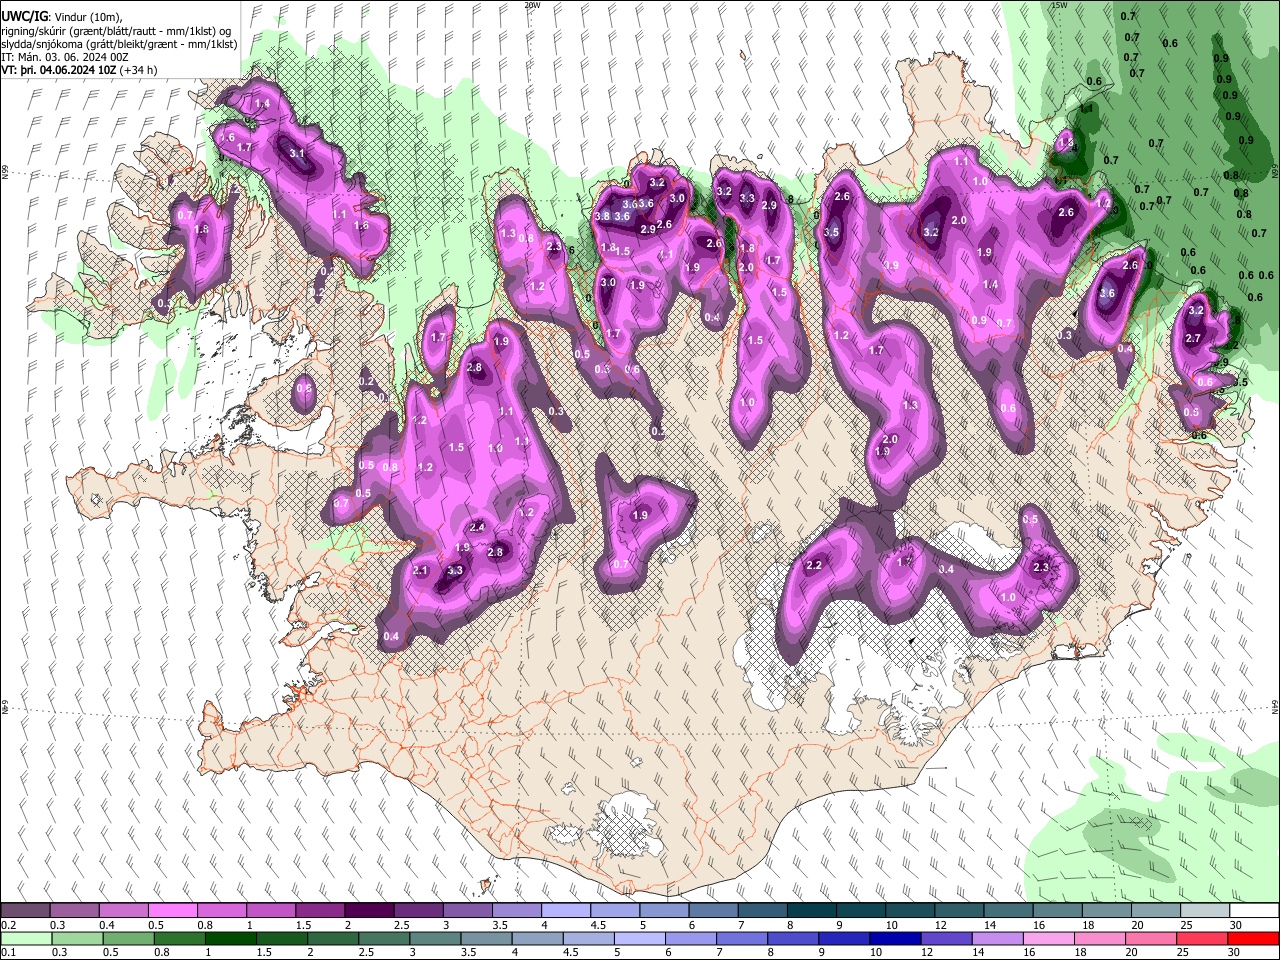Click the '3.8' snowfall value on the map

click(x=602, y=216)
